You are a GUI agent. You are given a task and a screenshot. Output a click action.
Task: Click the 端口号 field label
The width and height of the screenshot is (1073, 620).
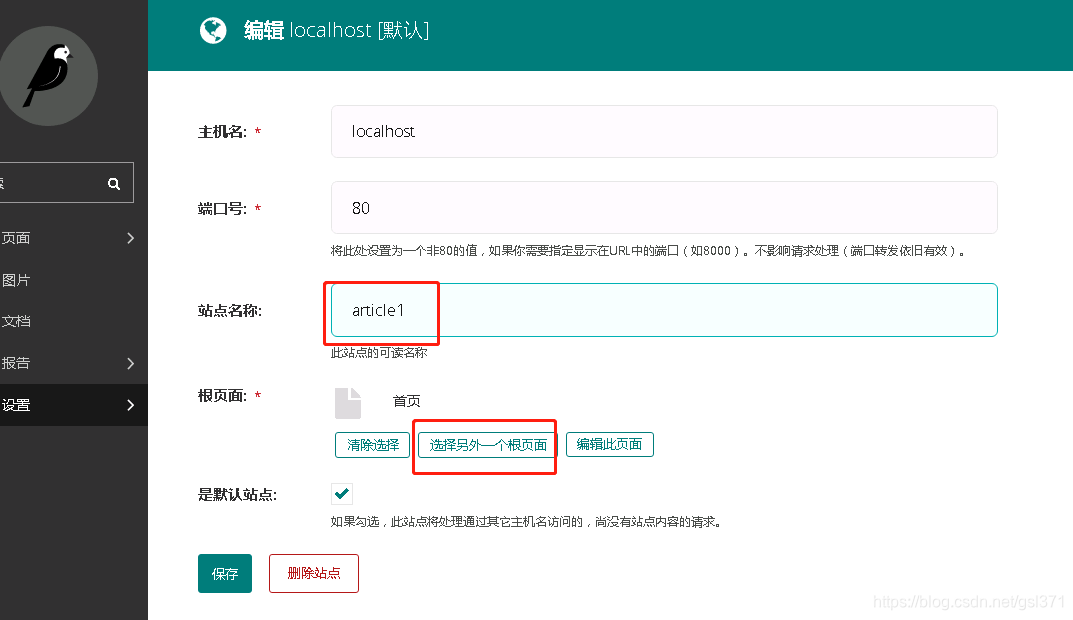[x=222, y=209]
